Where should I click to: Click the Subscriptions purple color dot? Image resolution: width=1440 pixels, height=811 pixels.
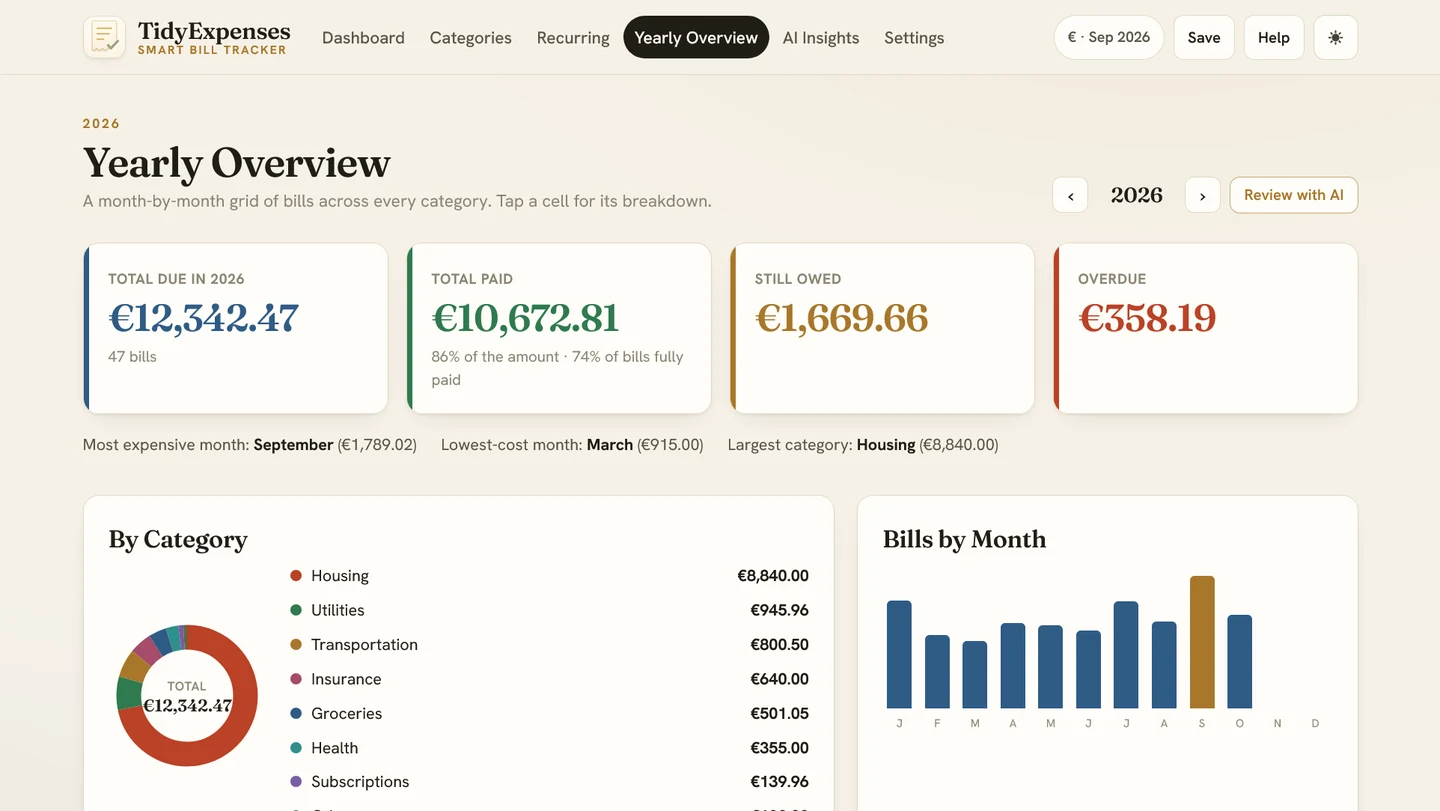296,782
